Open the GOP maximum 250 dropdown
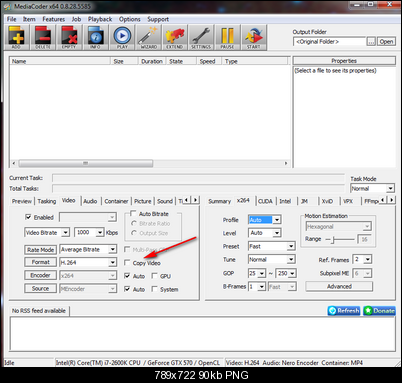 pyautogui.click(x=292, y=273)
